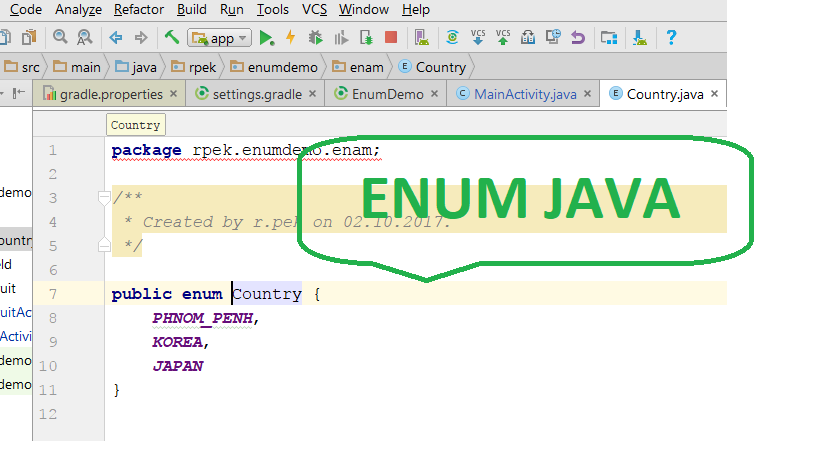Click the purple Revert undo icon
This screenshot has height=460, width=819.
point(578,38)
